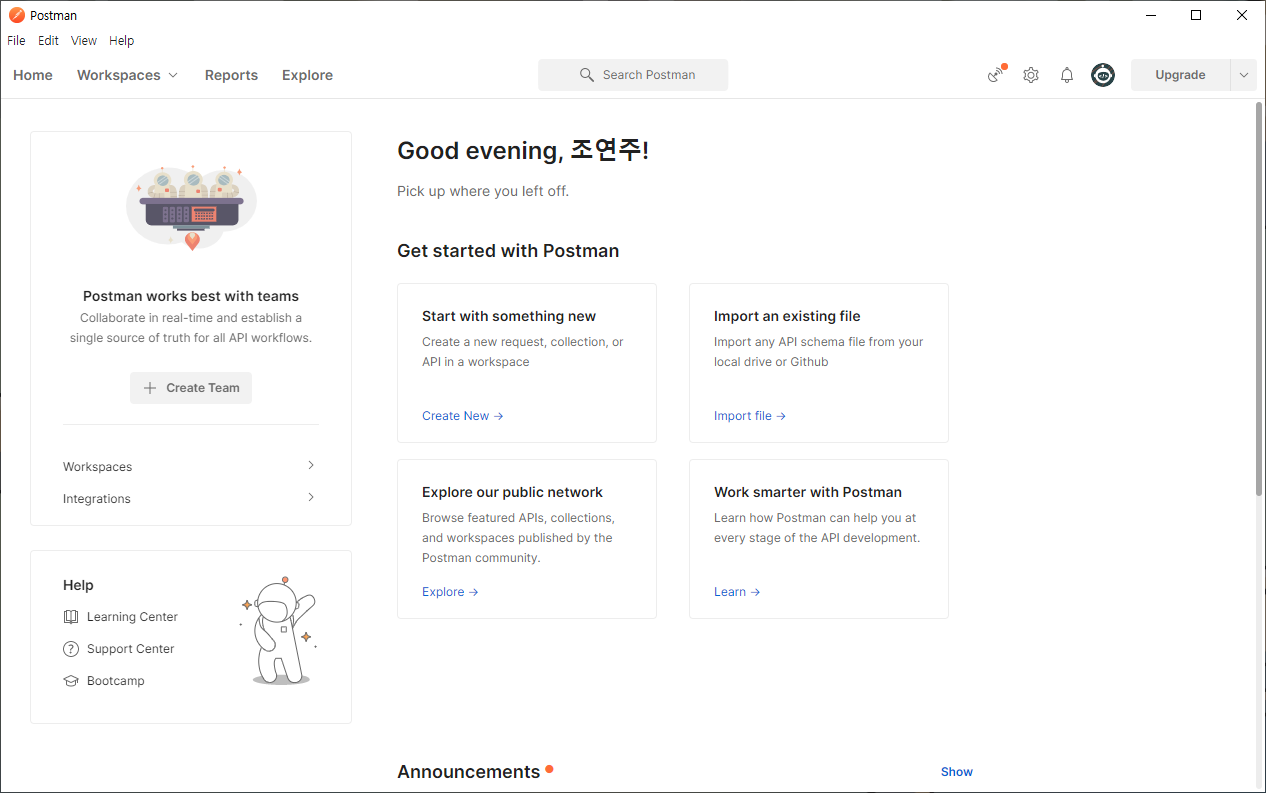Click the book icon beside Learning Center
The image size is (1266, 793).
[x=71, y=617]
